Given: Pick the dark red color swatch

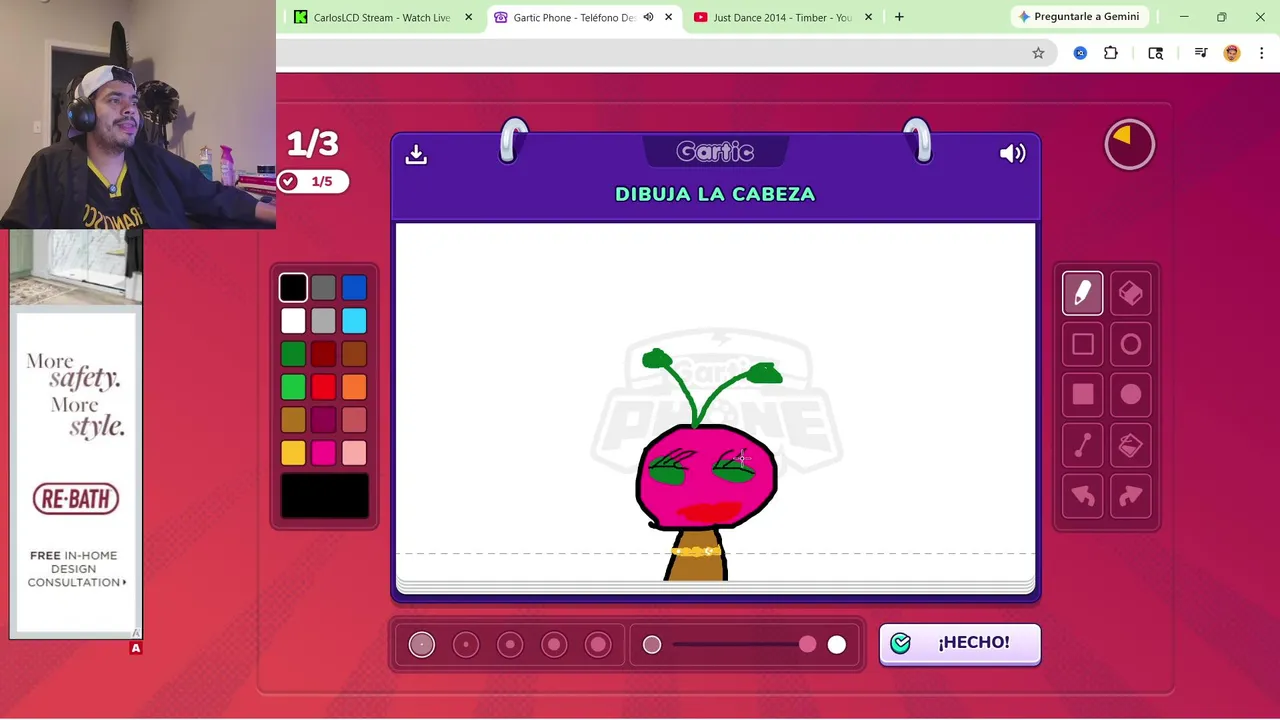Looking at the screenshot, I should 323,354.
